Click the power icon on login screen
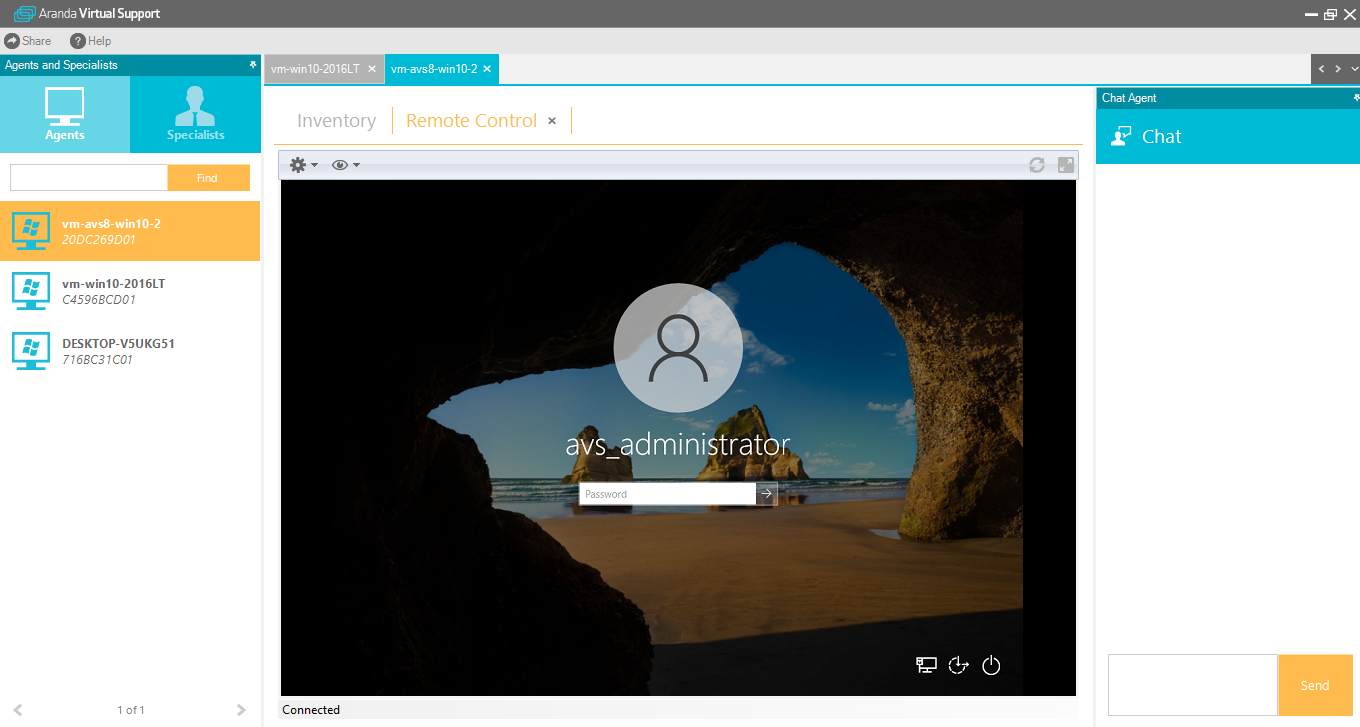Viewport: 1360px width, 727px height. tap(991, 665)
